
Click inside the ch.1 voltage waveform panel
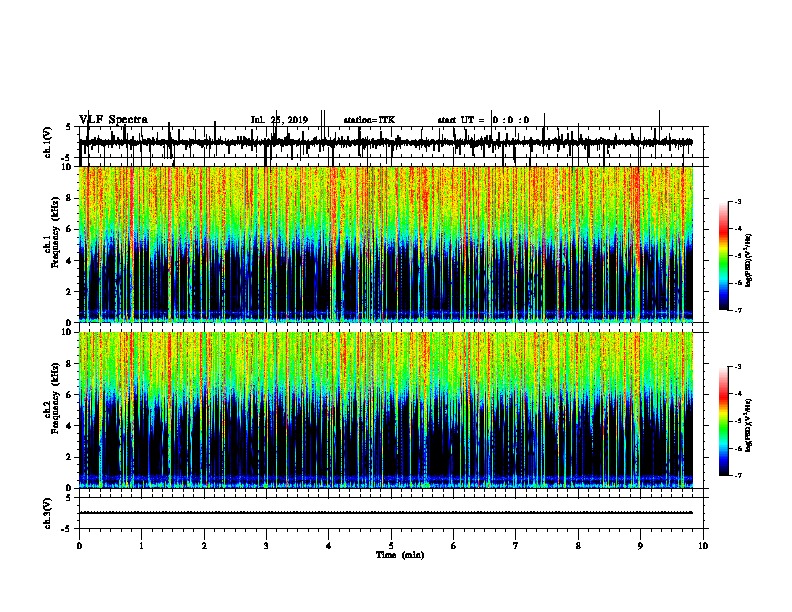tap(391, 142)
